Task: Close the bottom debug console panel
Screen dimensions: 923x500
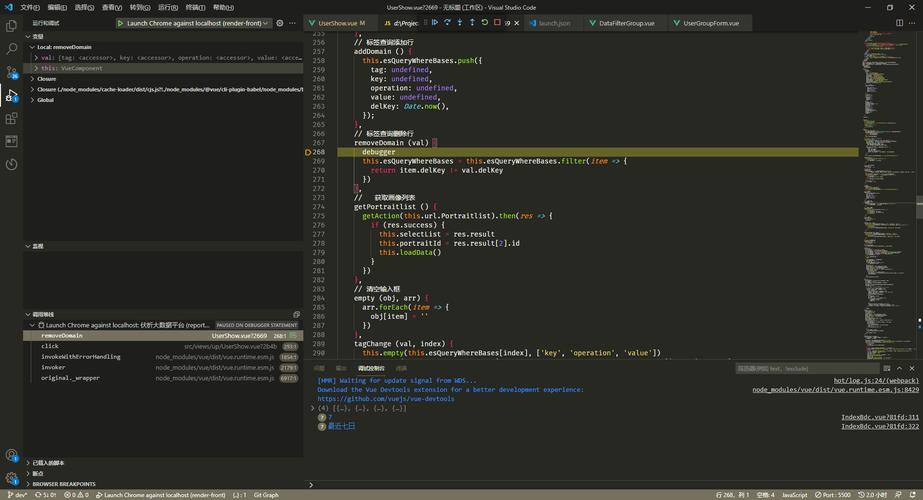Action: (x=912, y=368)
